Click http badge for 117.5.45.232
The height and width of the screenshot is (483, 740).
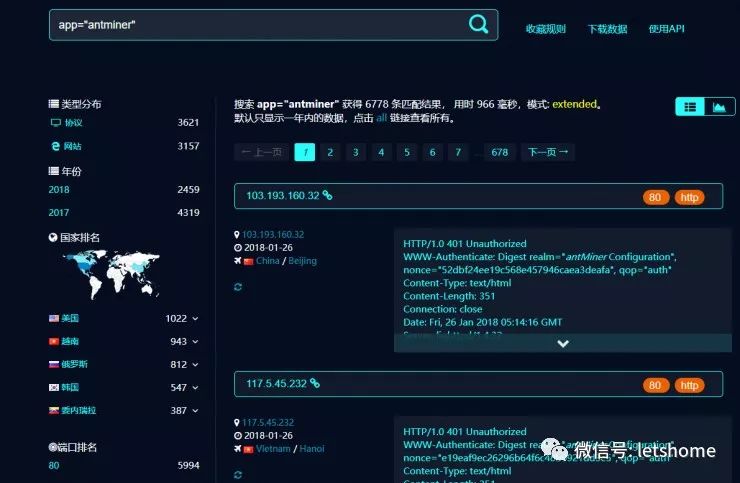pyautogui.click(x=690, y=385)
